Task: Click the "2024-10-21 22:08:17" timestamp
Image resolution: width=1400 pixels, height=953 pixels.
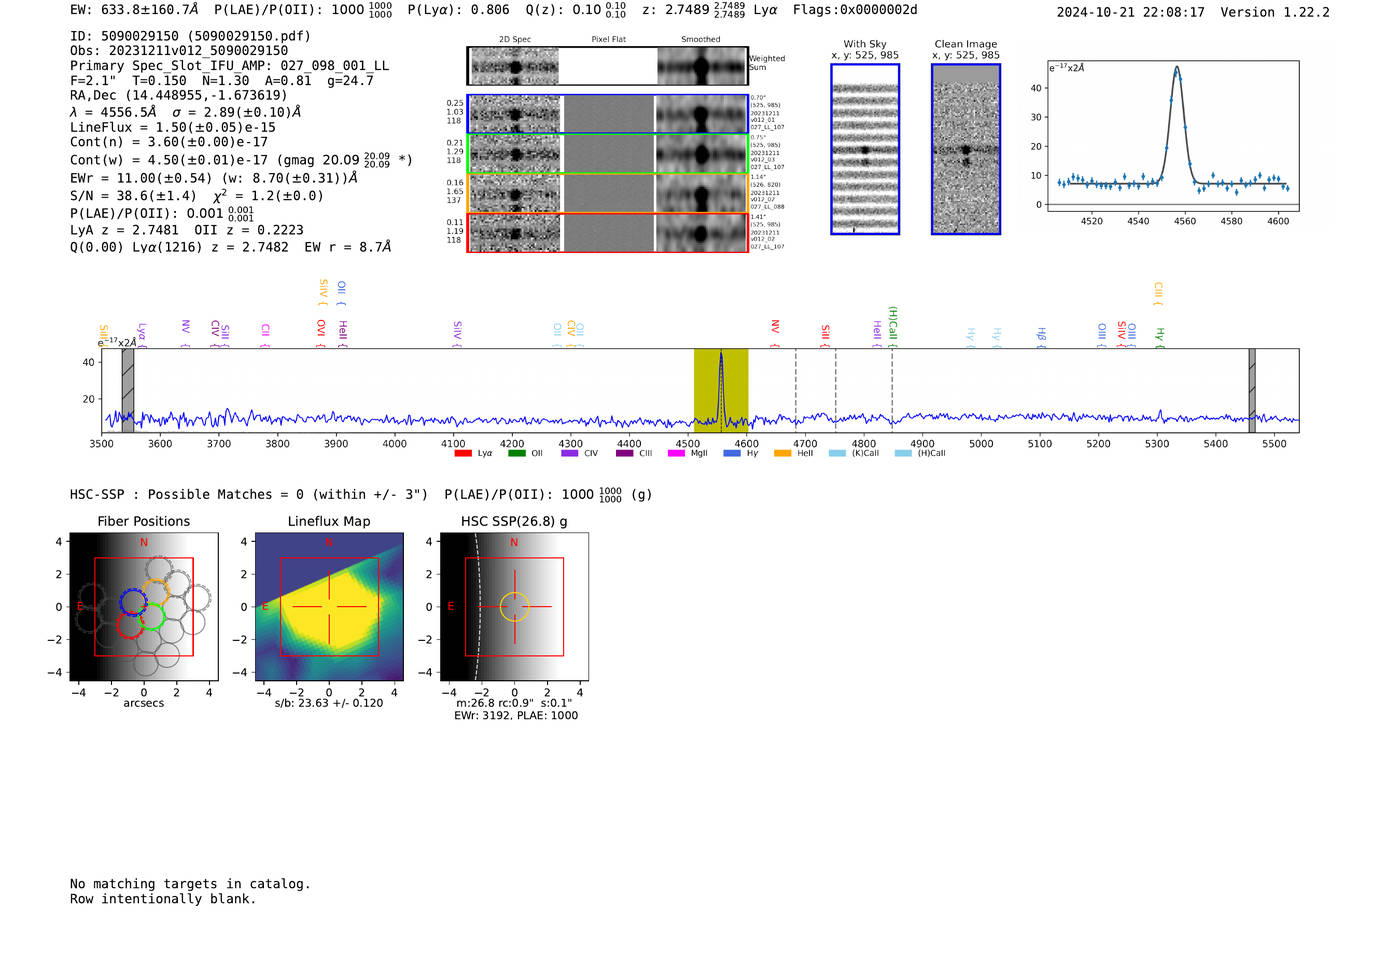Action: point(1131,12)
